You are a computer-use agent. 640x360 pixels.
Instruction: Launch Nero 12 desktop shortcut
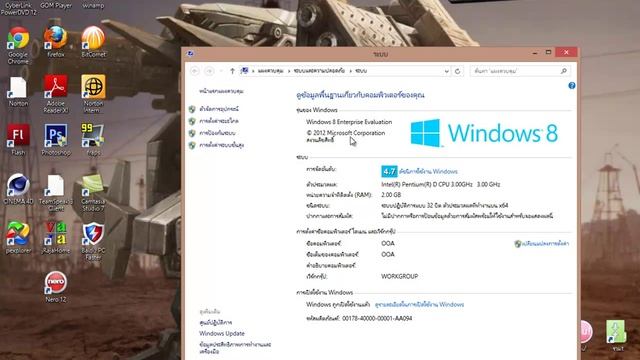pos(56,287)
